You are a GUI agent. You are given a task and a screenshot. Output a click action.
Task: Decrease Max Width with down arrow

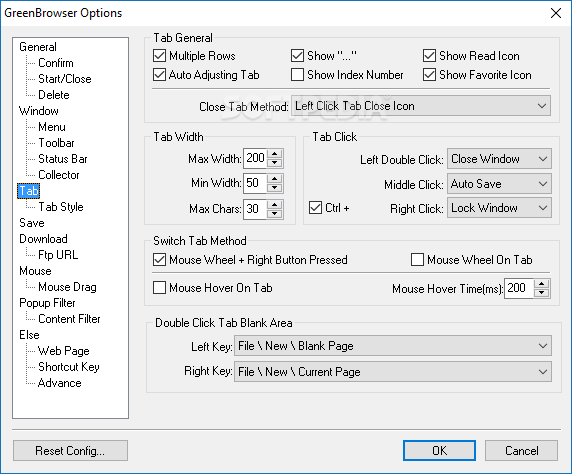click(x=275, y=163)
